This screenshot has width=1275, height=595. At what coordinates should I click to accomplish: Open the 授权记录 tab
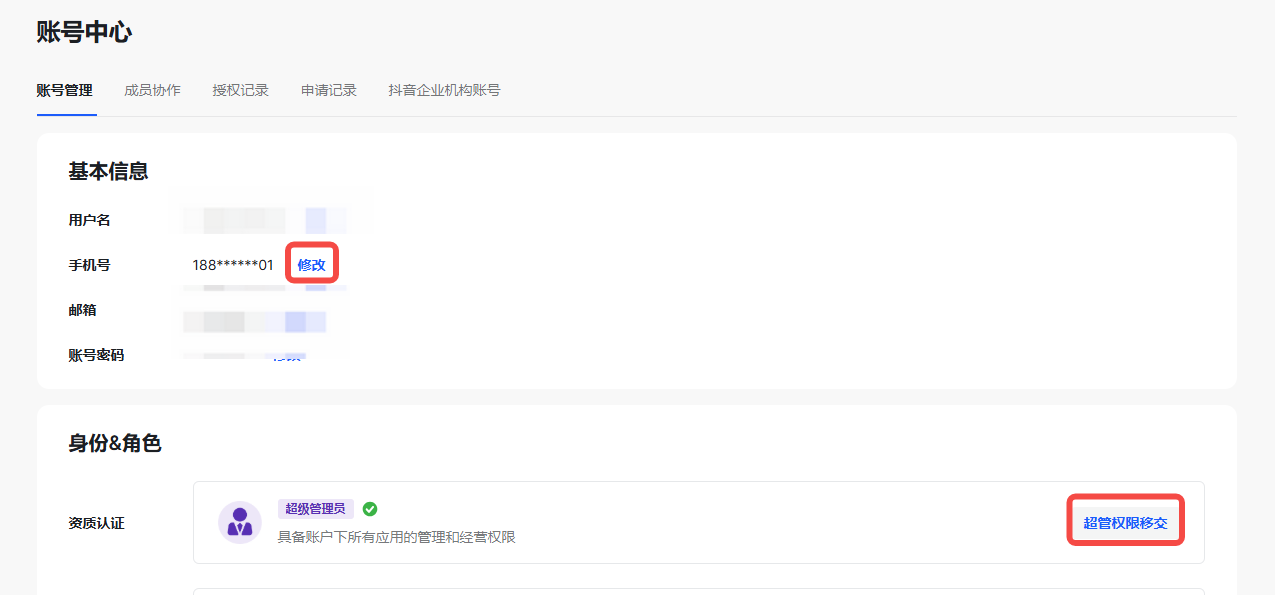click(241, 90)
